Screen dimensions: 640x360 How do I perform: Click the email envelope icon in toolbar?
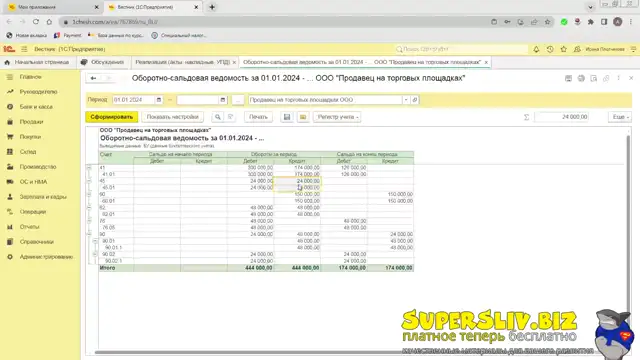tap(303, 117)
